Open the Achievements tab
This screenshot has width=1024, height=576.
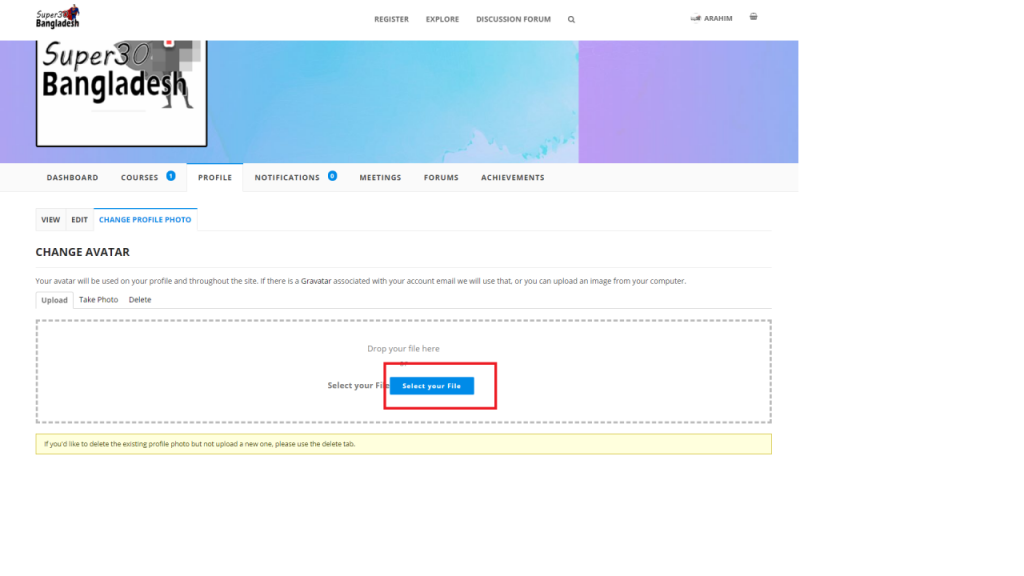tap(513, 178)
